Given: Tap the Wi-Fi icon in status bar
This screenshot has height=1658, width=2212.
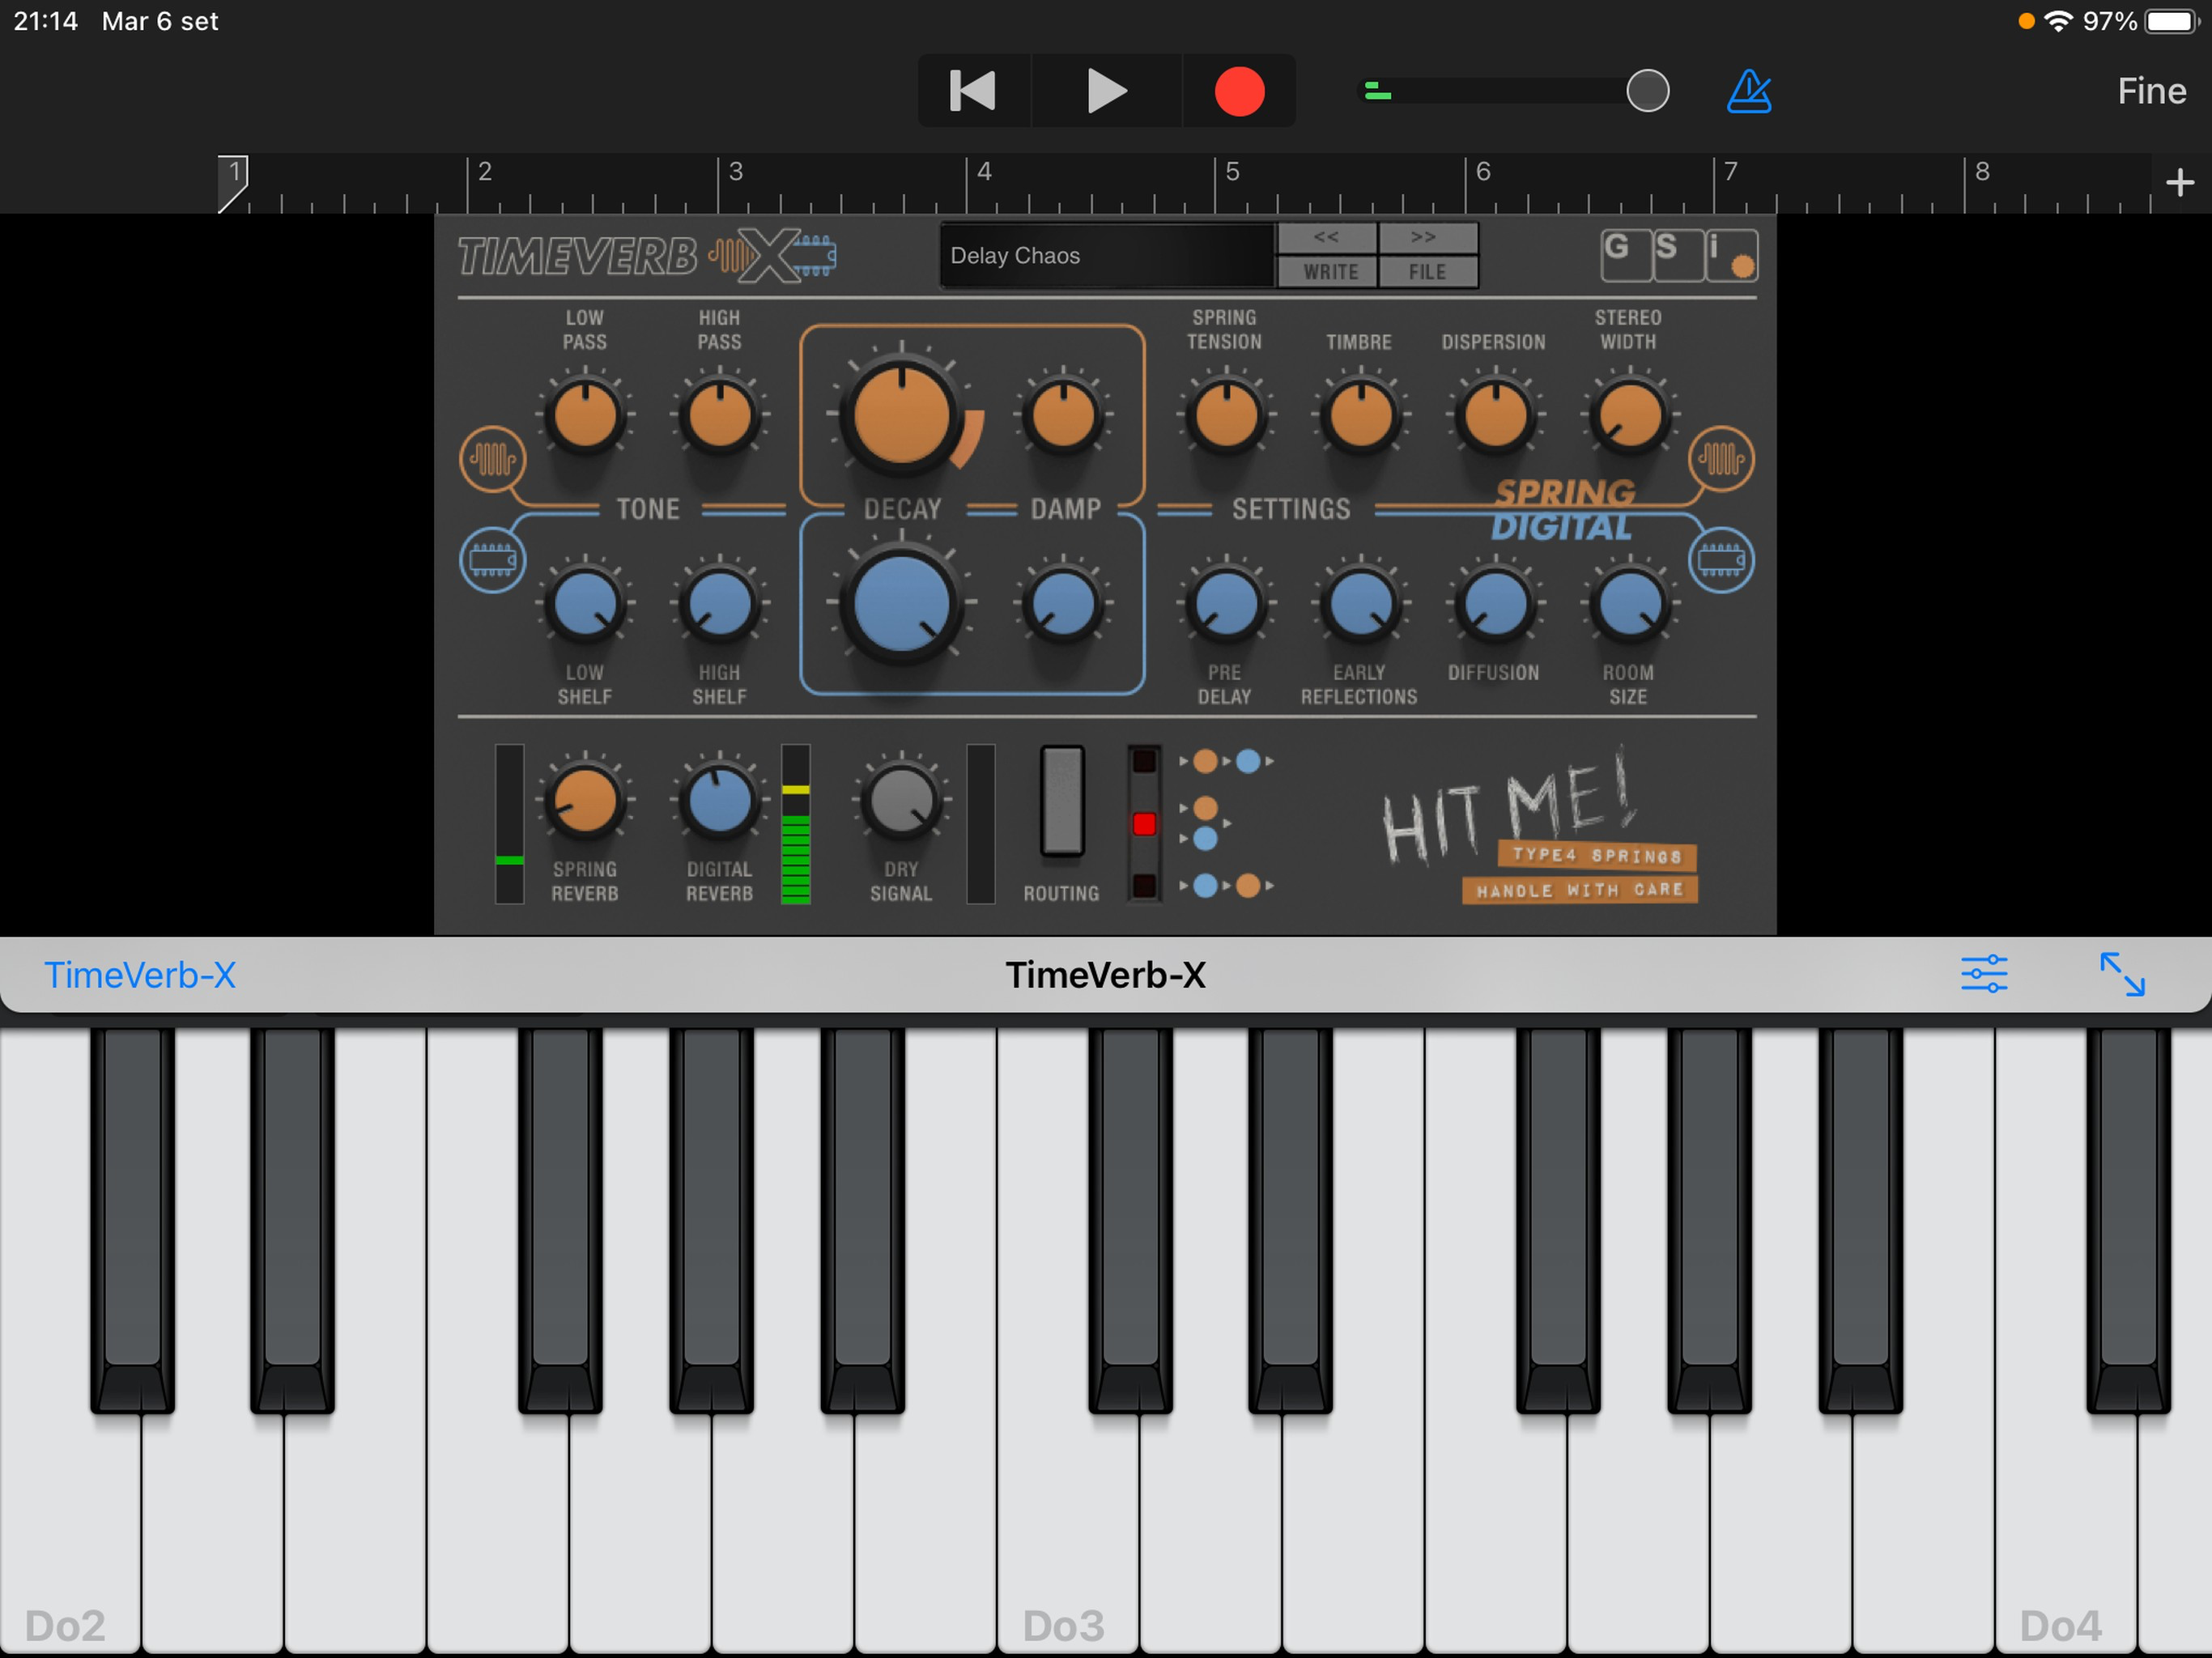Looking at the screenshot, I should pyautogui.click(x=2058, y=21).
